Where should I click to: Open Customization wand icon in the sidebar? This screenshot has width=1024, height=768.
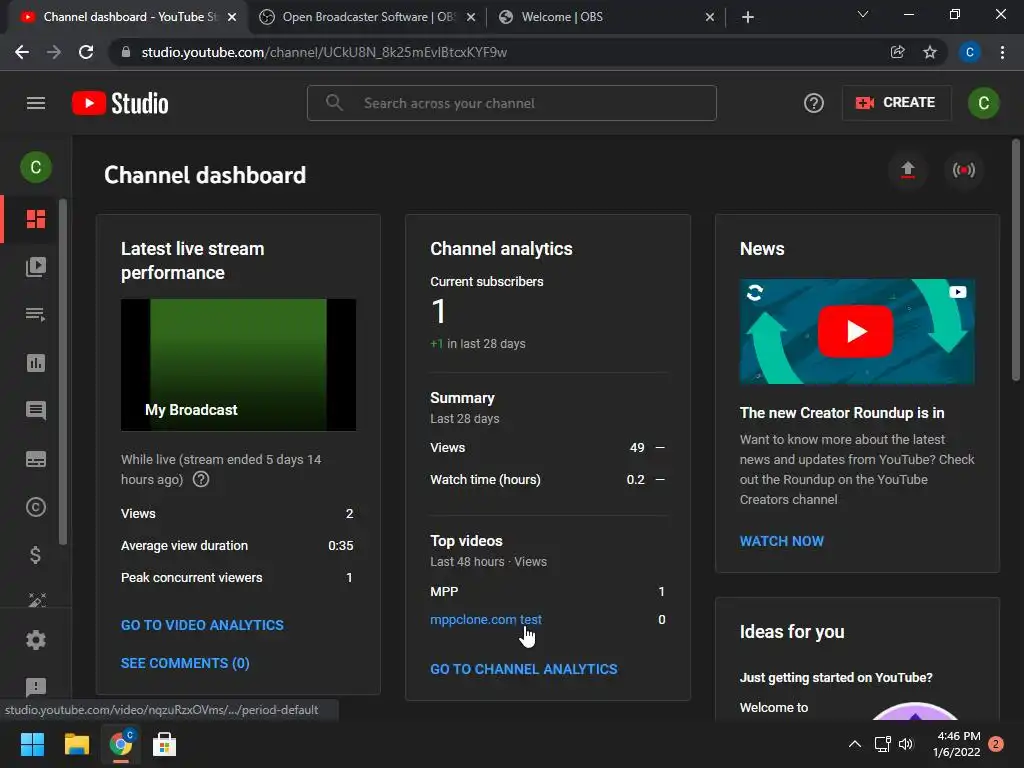click(36, 600)
